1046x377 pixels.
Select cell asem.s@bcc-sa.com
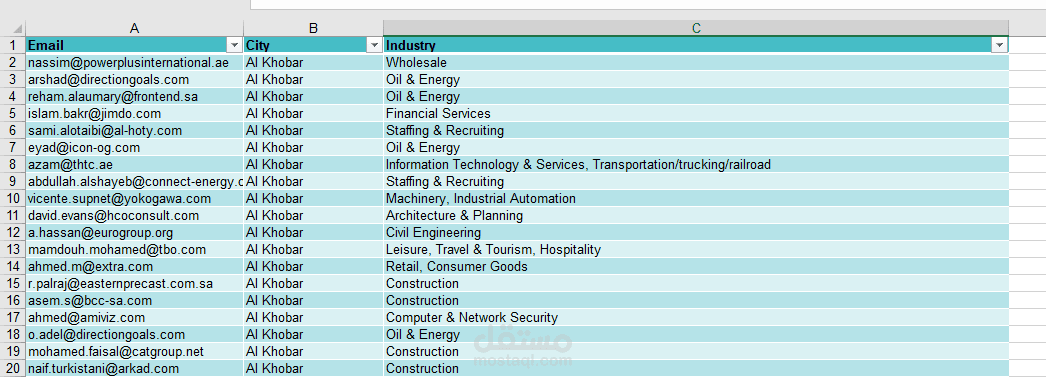click(x=135, y=300)
